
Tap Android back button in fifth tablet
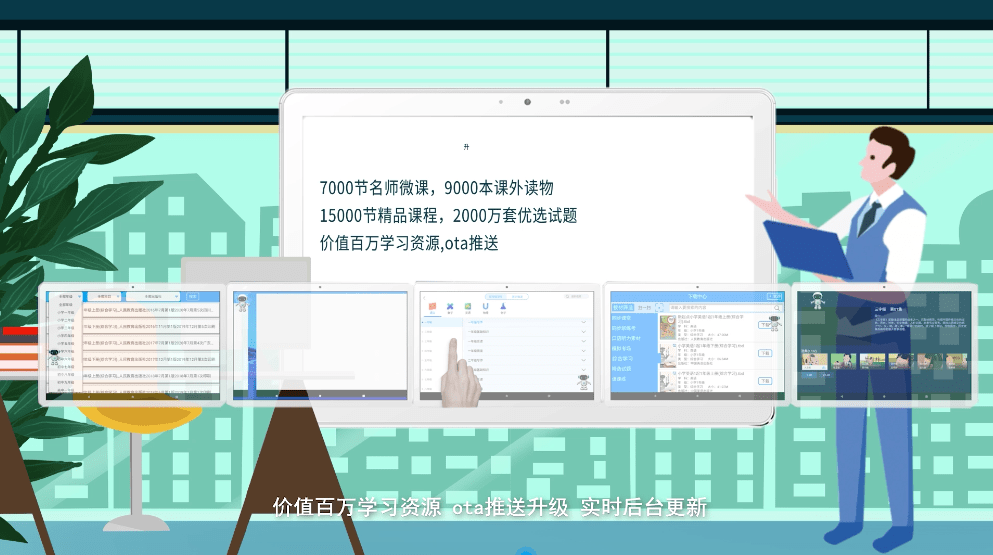(842, 397)
